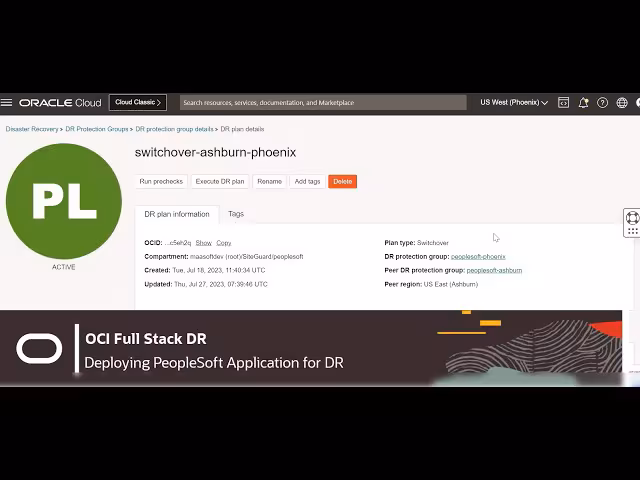Click the support lifebuoy icon
The image size is (640, 480).
coord(632,218)
